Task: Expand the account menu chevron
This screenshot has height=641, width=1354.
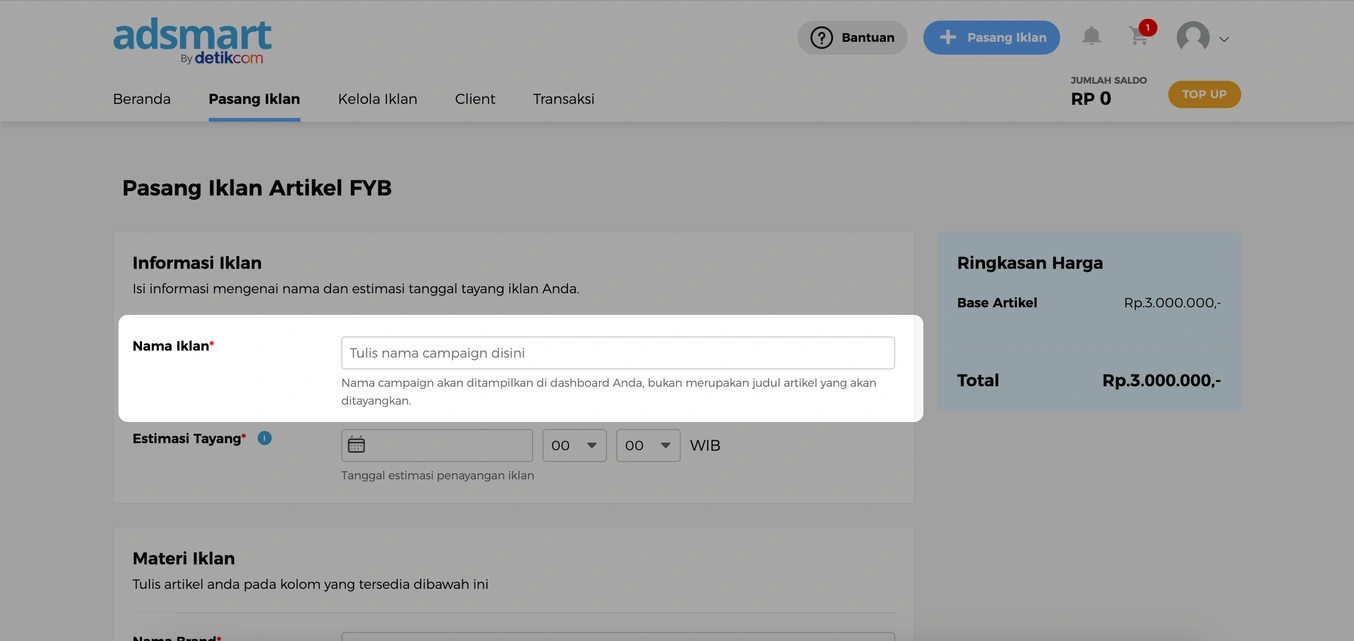Action: click(1224, 40)
